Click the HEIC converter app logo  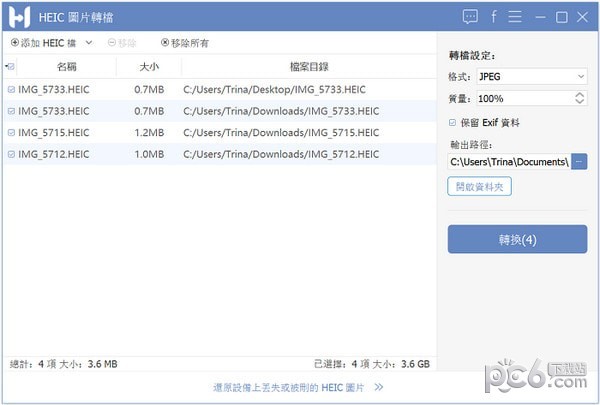pos(17,16)
